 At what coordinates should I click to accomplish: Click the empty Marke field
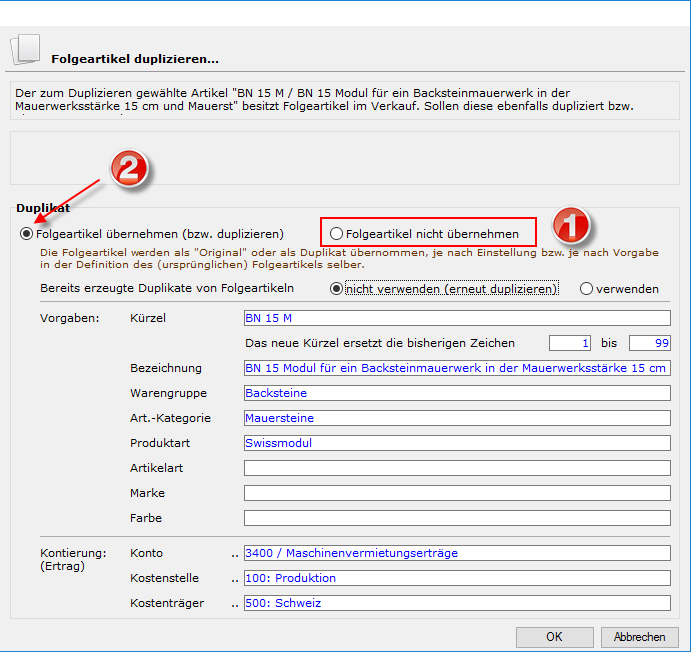point(456,493)
